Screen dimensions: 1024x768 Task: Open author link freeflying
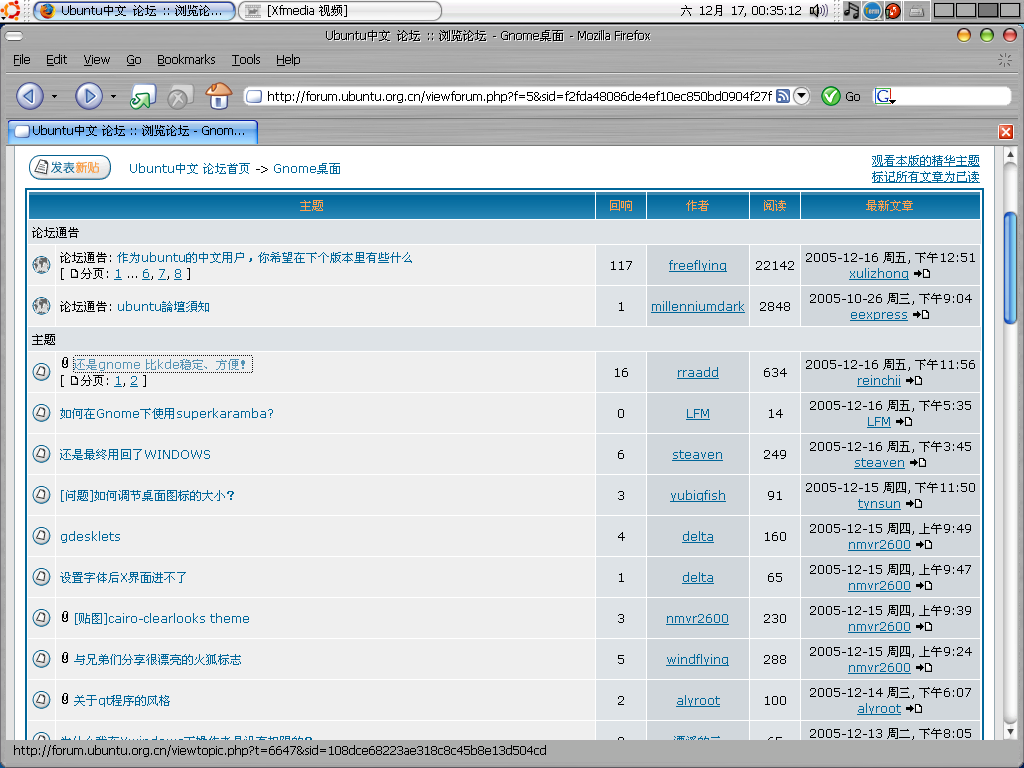(x=697, y=265)
